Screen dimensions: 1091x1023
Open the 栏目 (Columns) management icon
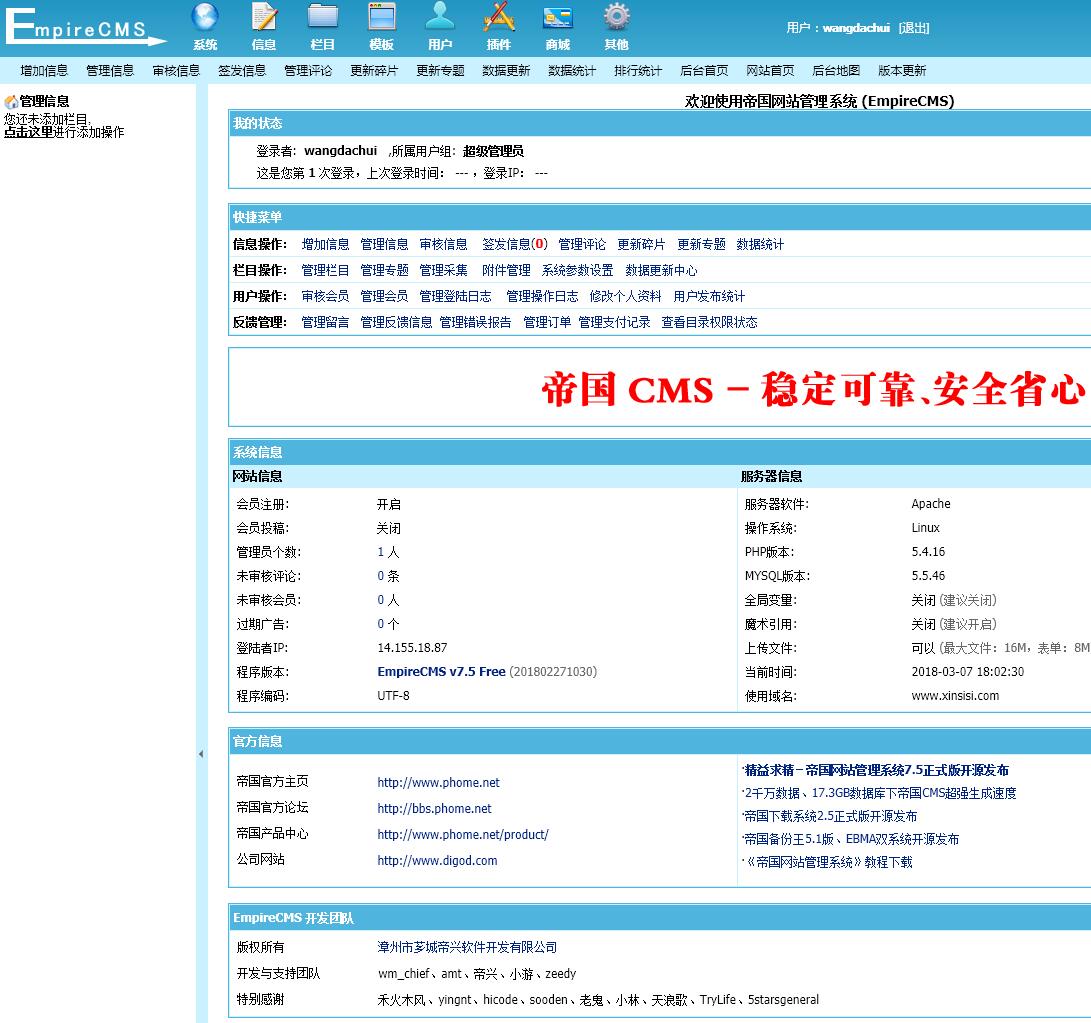pyautogui.click(x=322, y=25)
